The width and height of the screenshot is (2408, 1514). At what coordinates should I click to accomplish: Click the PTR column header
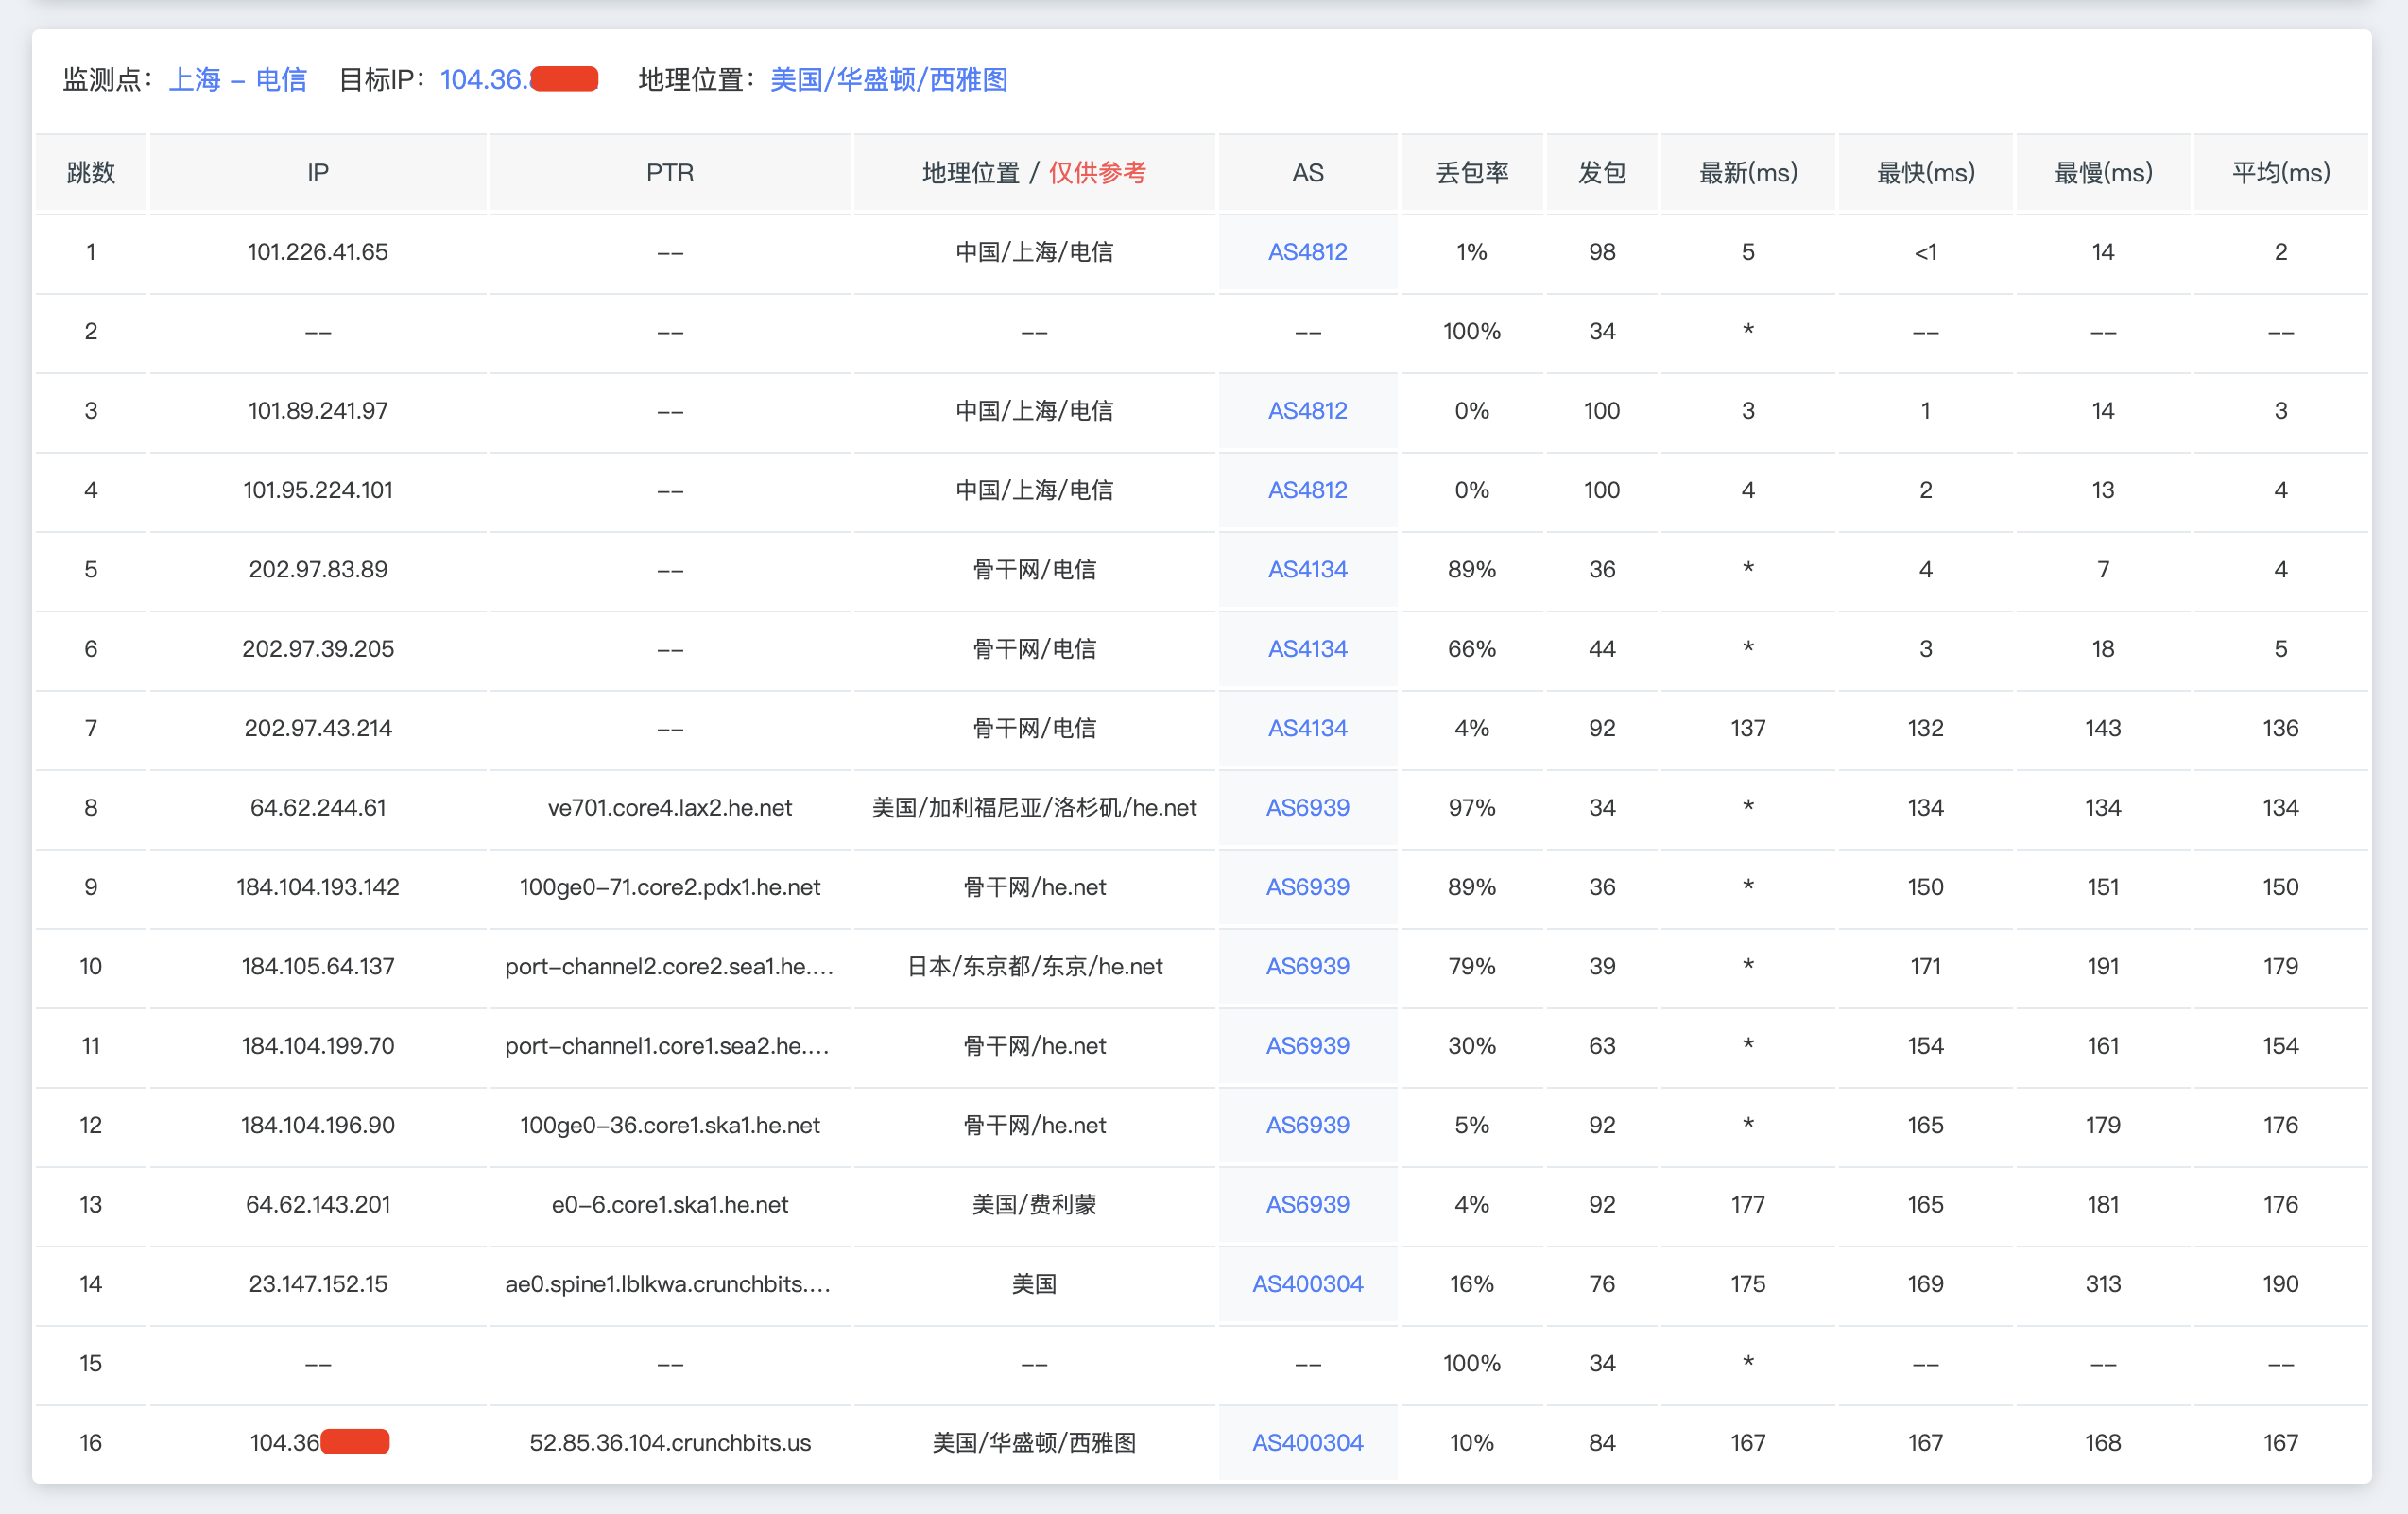pos(670,173)
